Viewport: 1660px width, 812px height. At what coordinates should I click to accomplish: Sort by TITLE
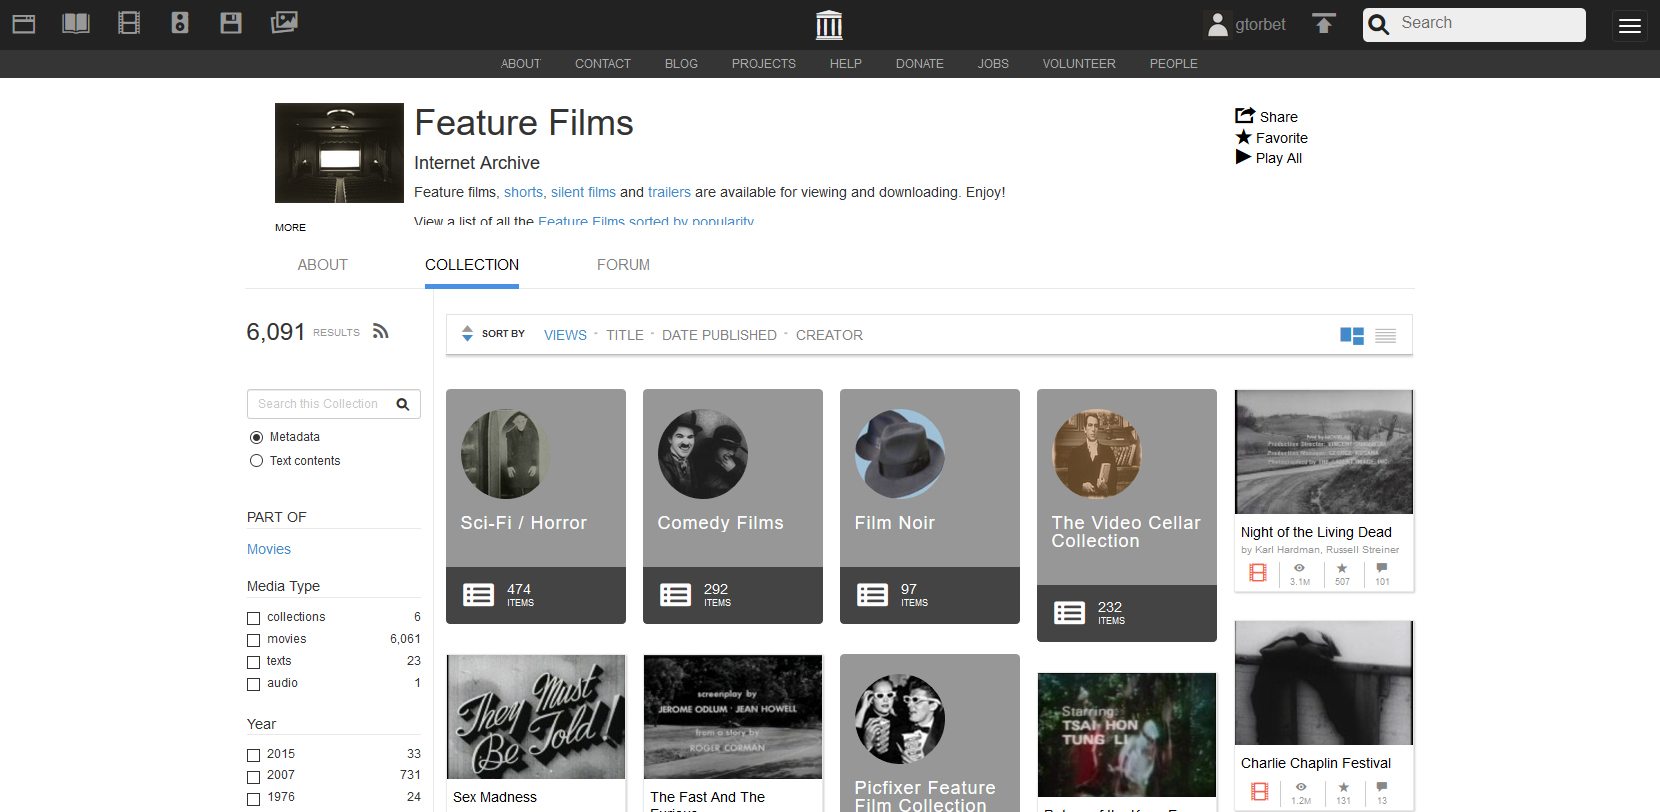pos(624,335)
